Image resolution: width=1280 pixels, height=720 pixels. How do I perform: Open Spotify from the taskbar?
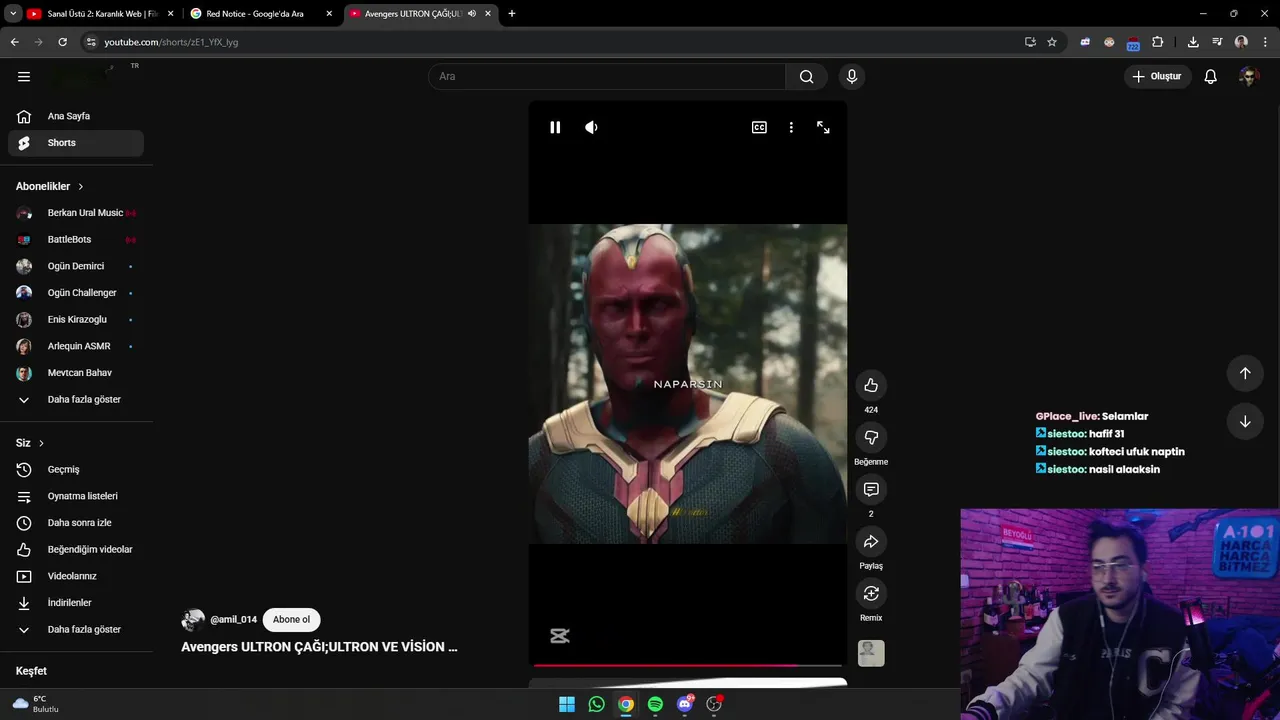(655, 704)
